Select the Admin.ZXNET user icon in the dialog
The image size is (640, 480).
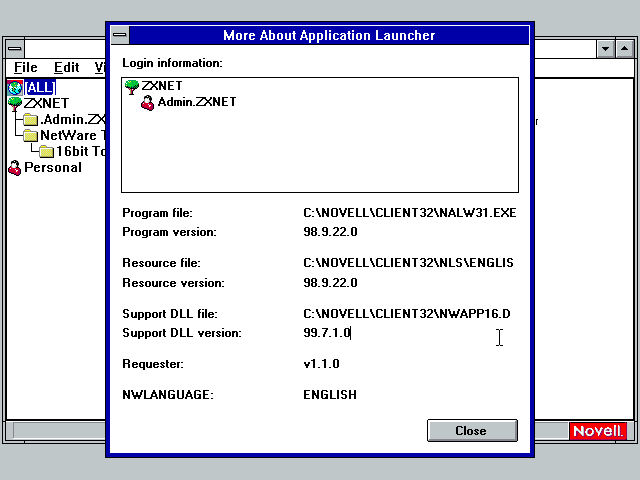[147, 103]
